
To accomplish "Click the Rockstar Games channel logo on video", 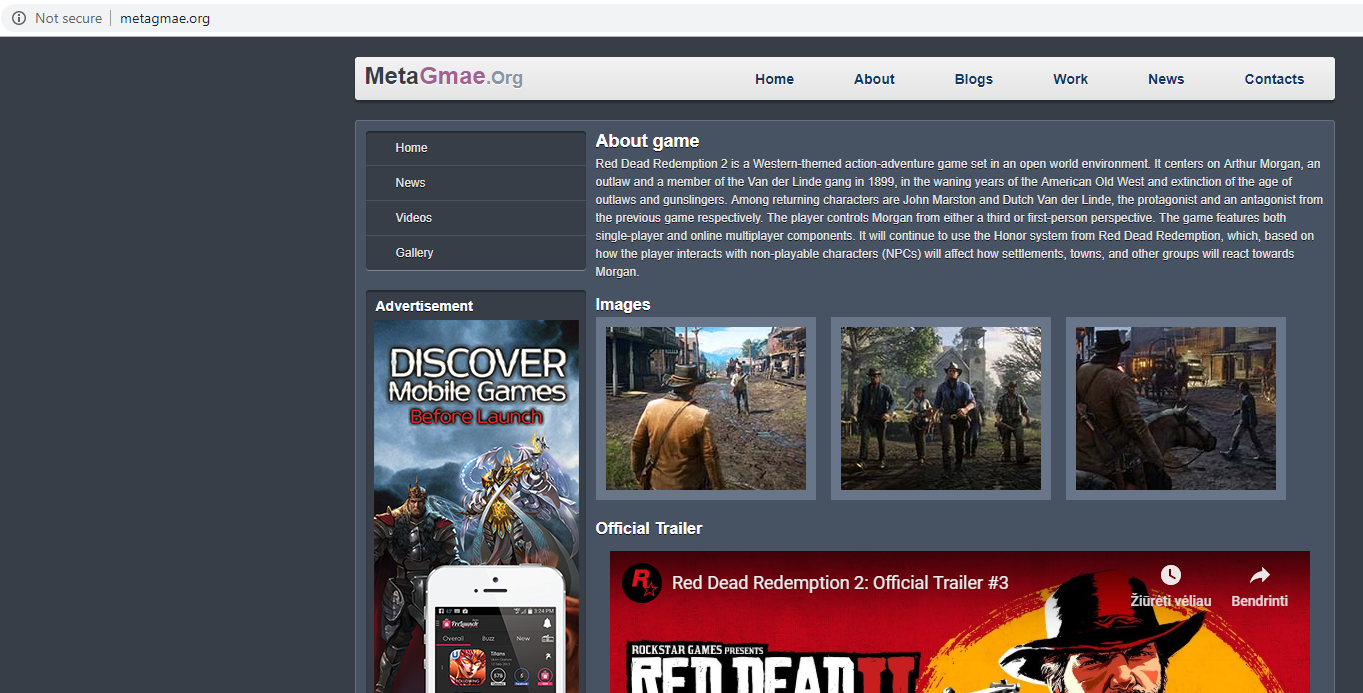I will 641,582.
